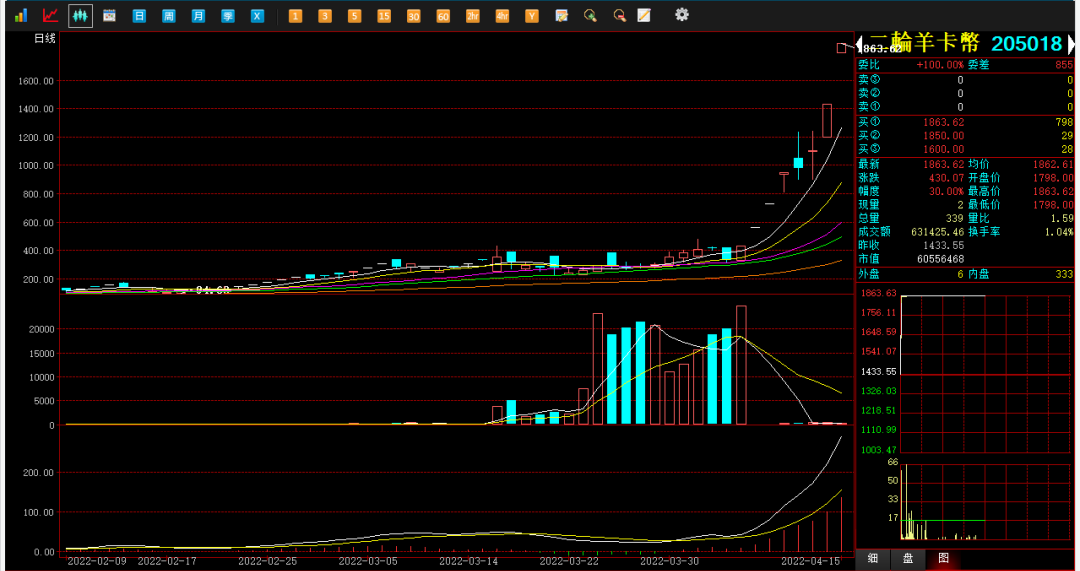
Task: Select the 3-minute chart button
Action: [x=325, y=16]
